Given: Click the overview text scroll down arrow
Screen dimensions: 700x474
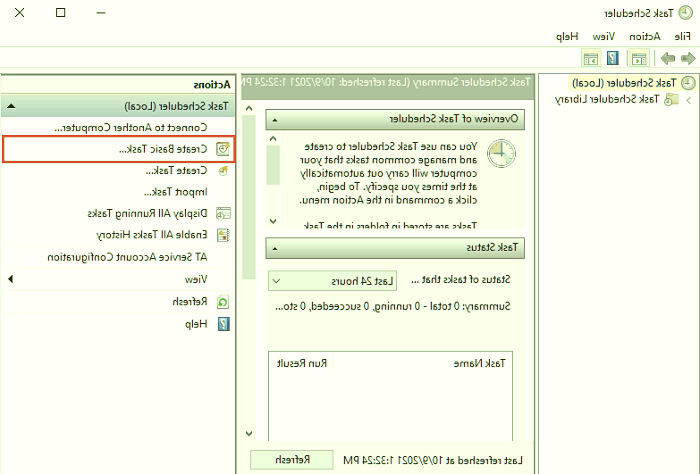Looking at the screenshot, I should pyautogui.click(x=273, y=220).
